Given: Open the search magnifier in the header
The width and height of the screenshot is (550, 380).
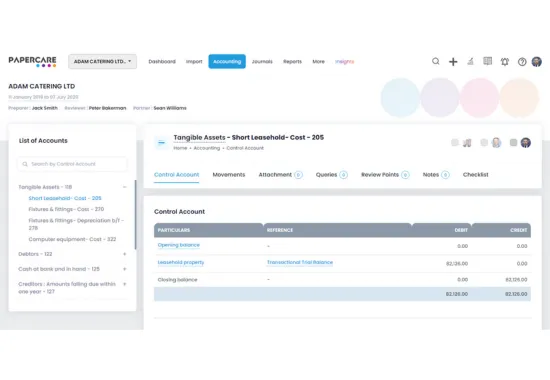Looking at the screenshot, I should (x=436, y=61).
